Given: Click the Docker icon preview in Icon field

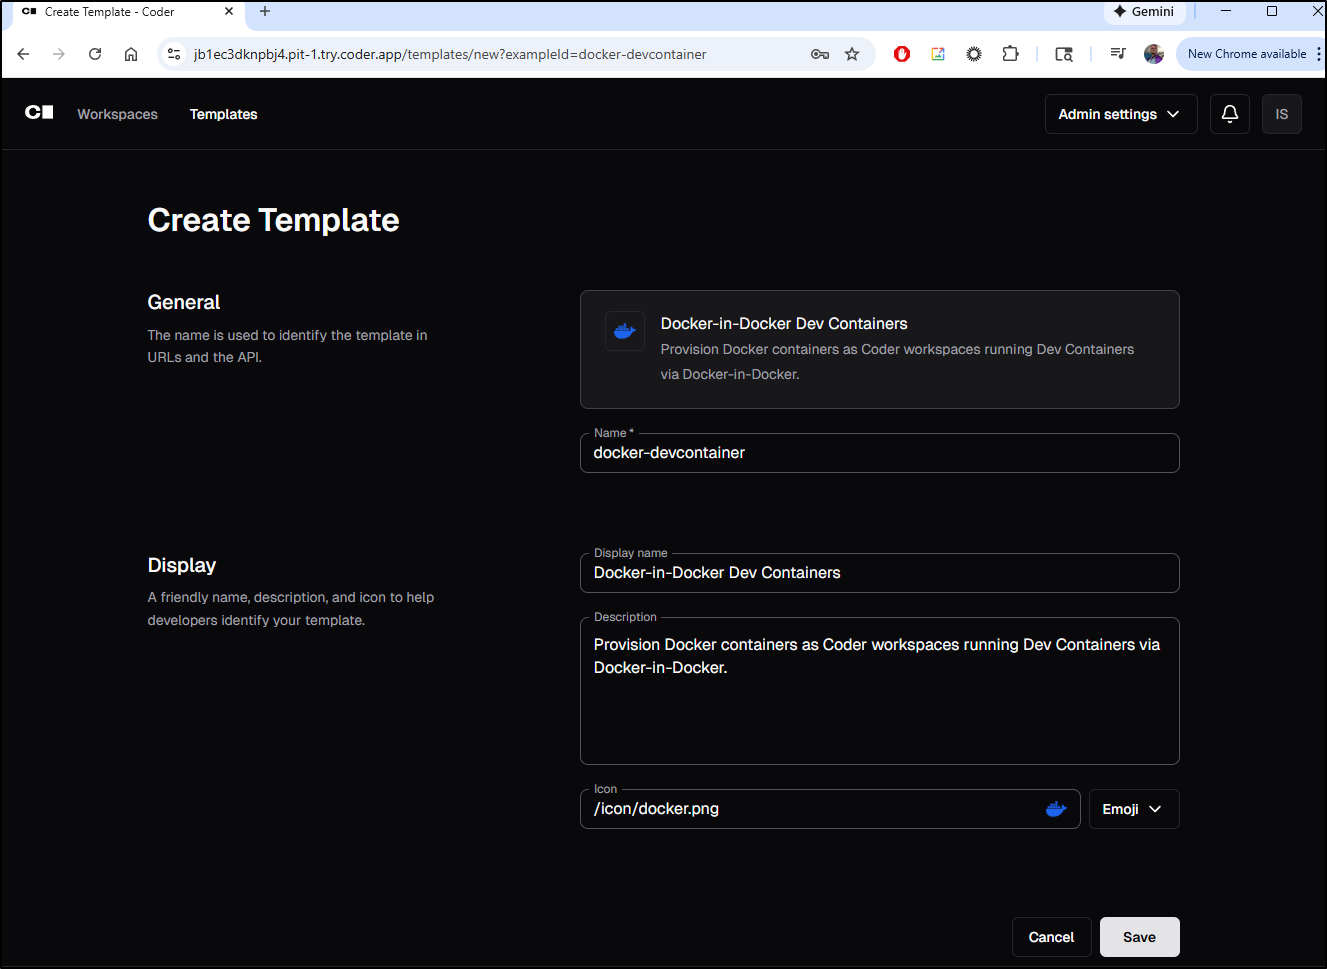Looking at the screenshot, I should pyautogui.click(x=1055, y=809).
